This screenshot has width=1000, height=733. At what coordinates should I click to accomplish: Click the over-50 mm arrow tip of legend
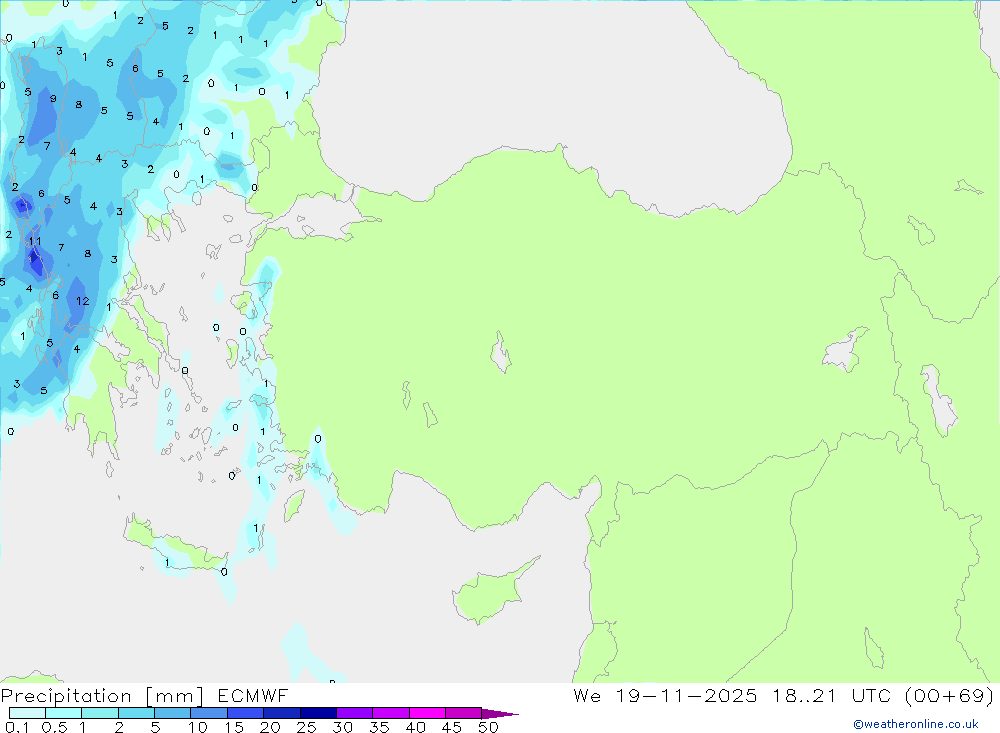pos(500,714)
